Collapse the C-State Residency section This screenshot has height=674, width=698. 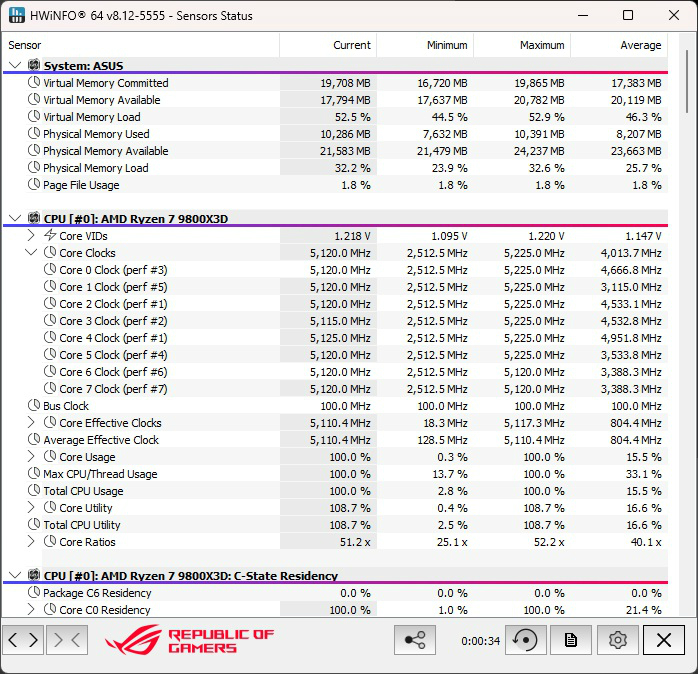pyautogui.click(x=15, y=576)
